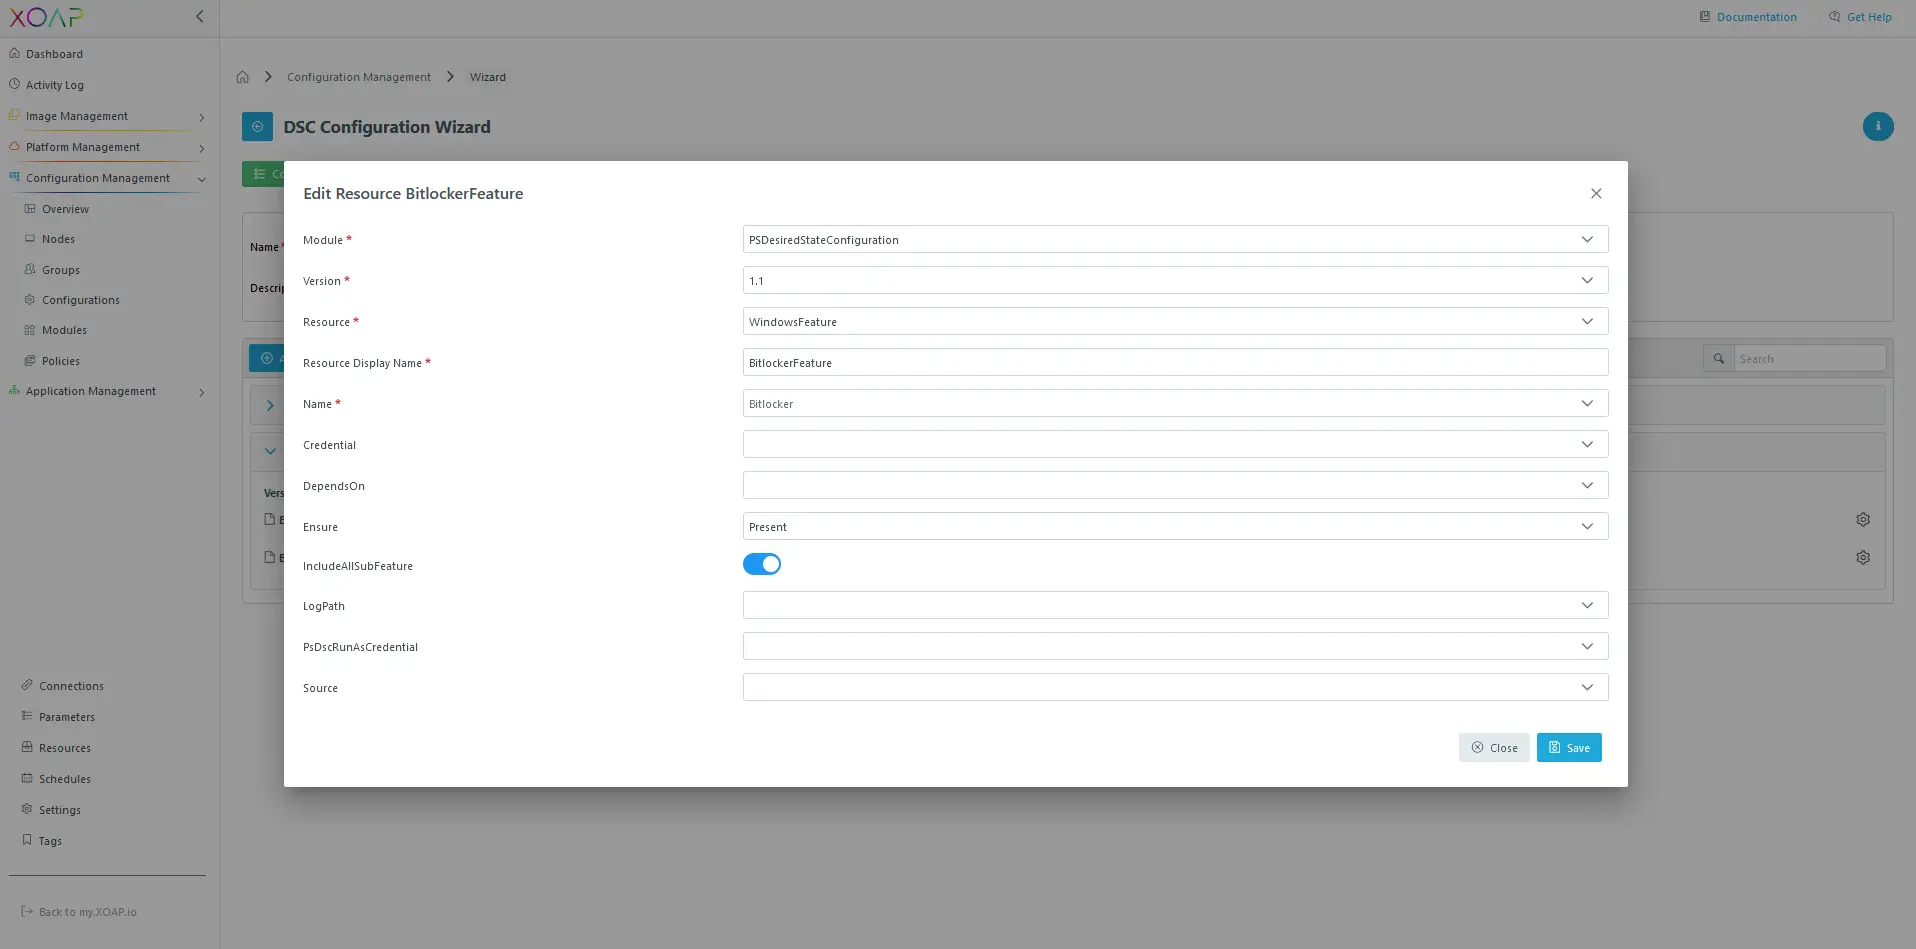This screenshot has height=949, width=1916.
Task: Open the Source dropdown
Action: (1175, 687)
